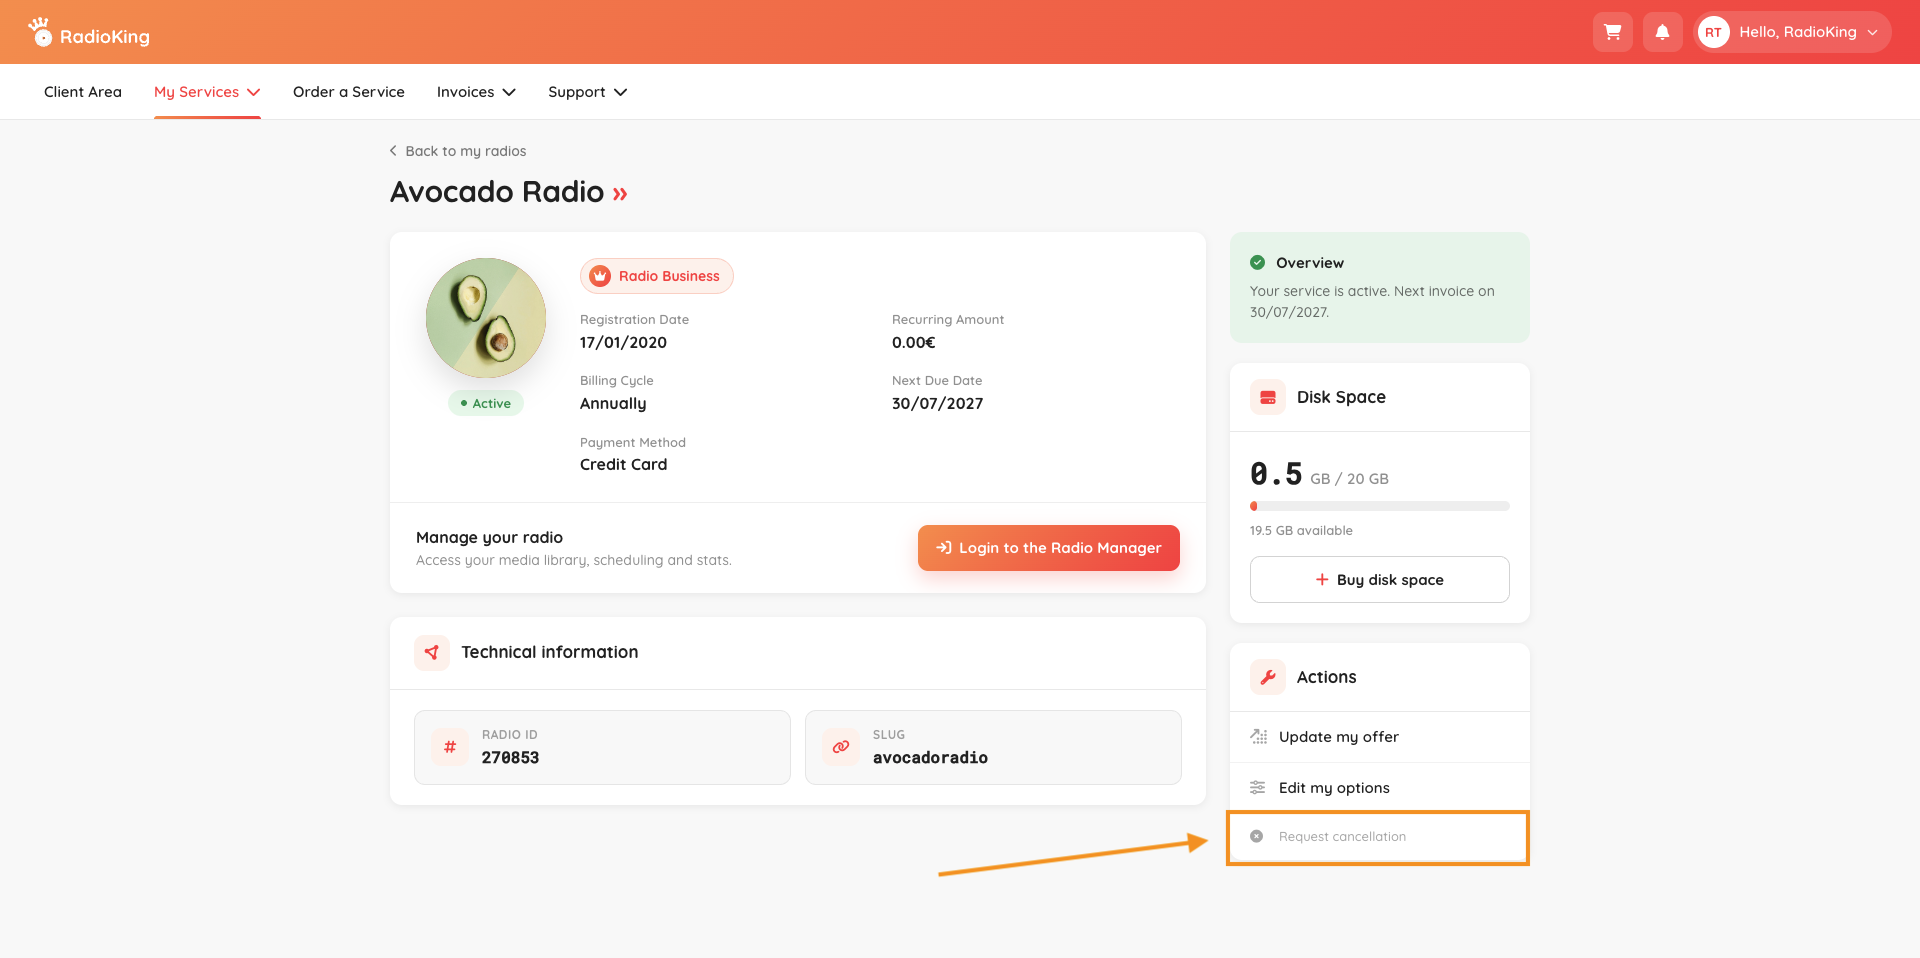Click the Update my offer icon
The image size is (1920, 958).
1258,737
